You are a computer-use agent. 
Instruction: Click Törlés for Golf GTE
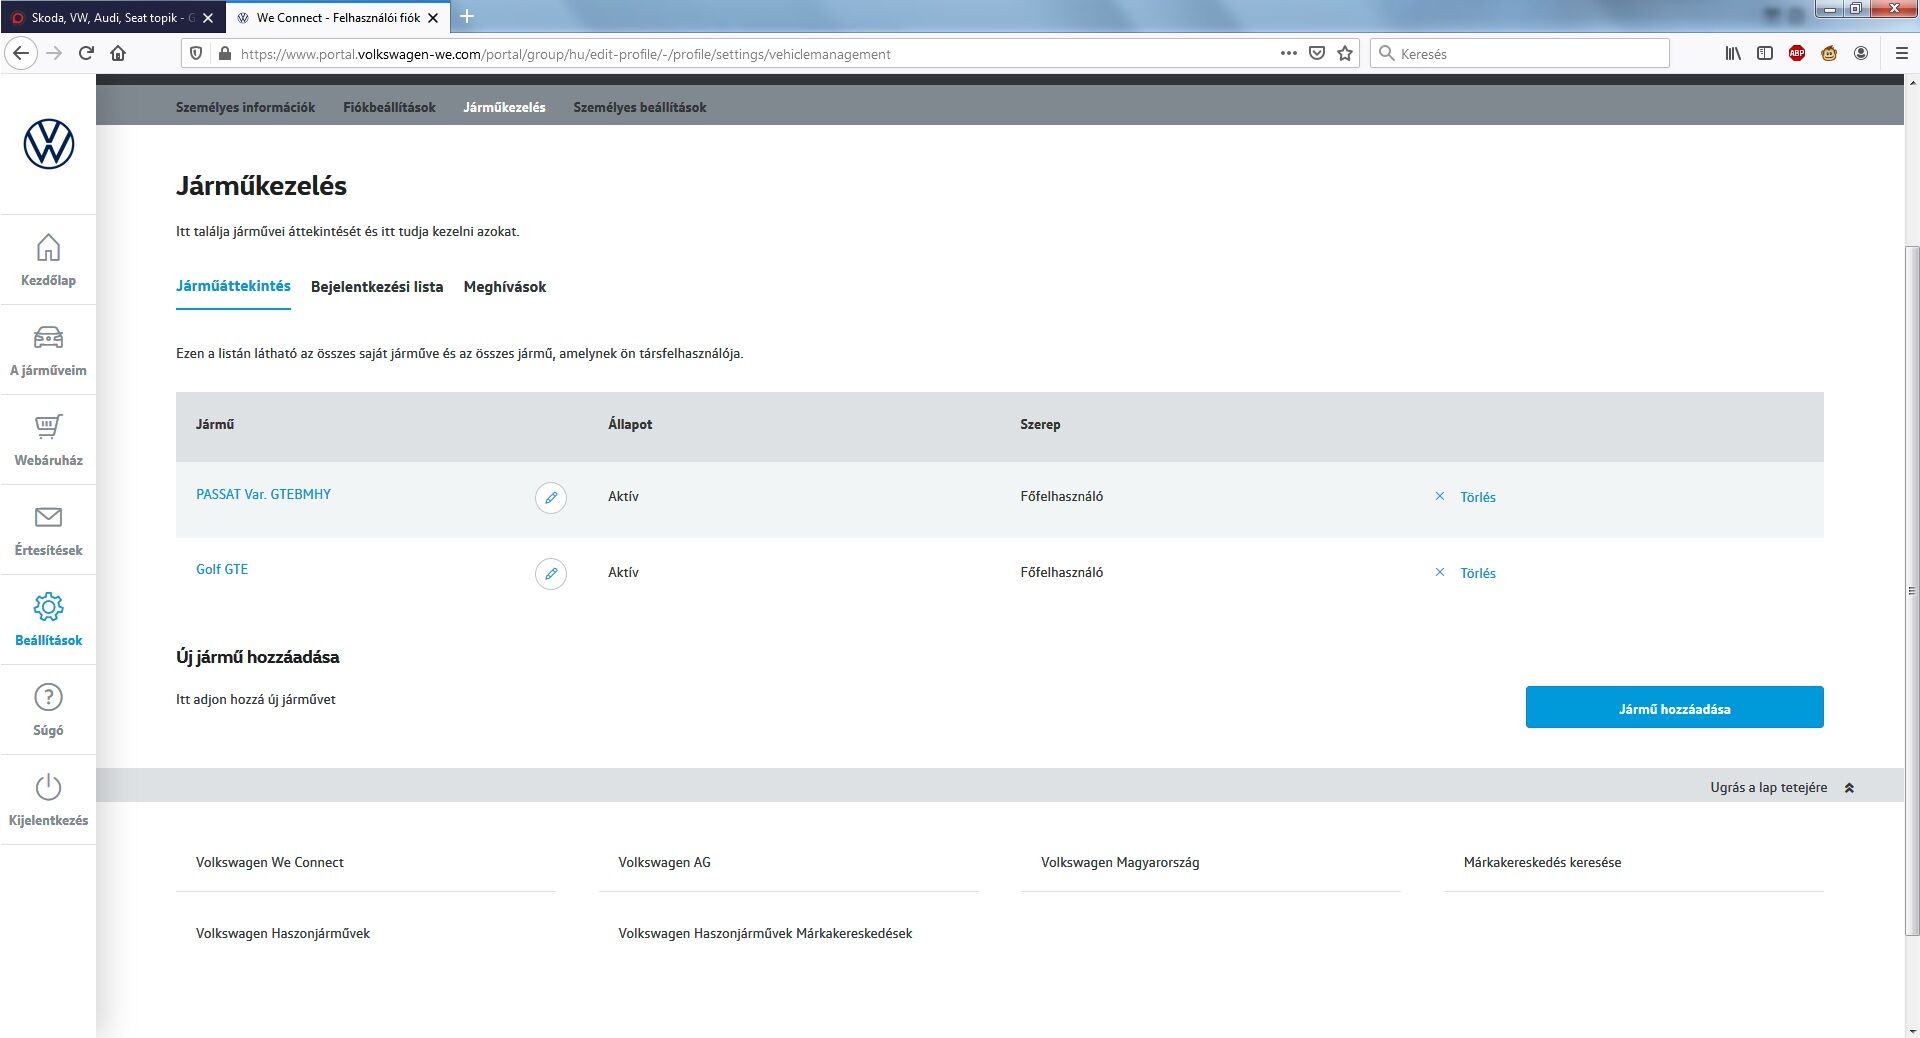(1478, 573)
